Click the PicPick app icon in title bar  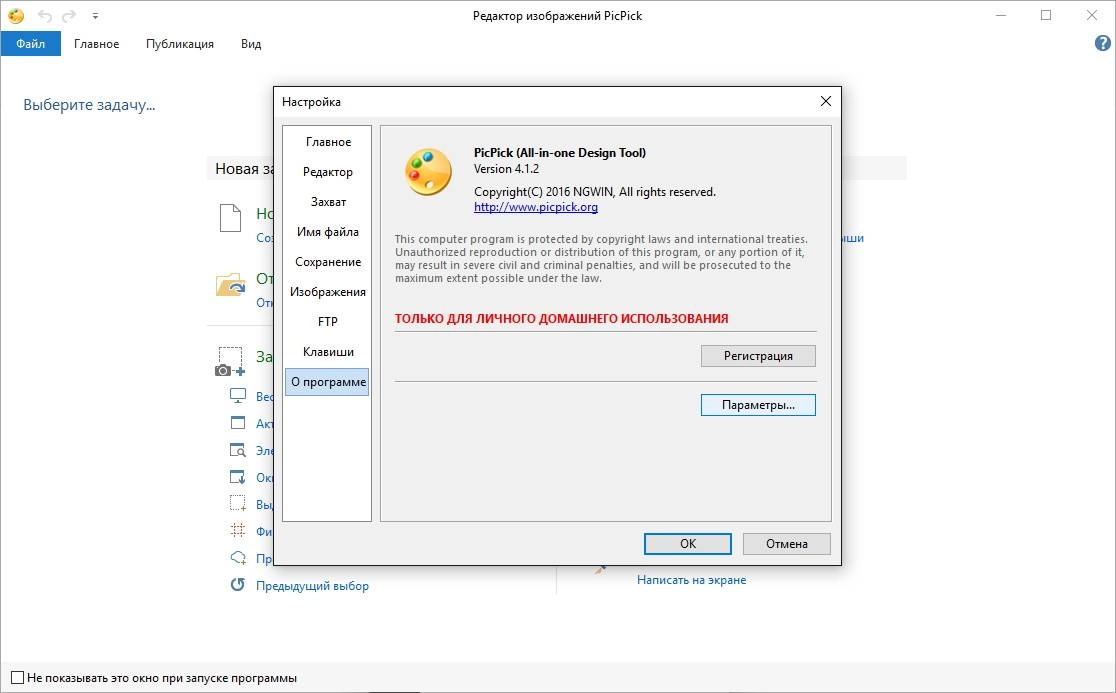pos(16,15)
